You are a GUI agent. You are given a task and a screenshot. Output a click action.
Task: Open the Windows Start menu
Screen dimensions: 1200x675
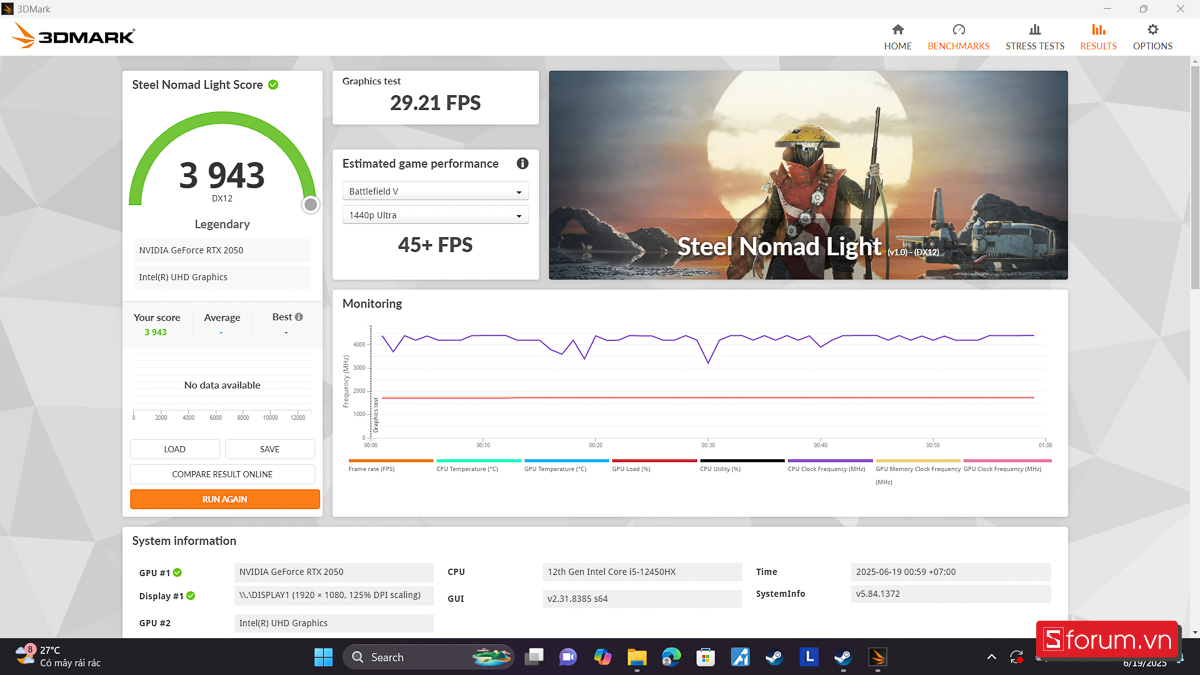tap(324, 657)
